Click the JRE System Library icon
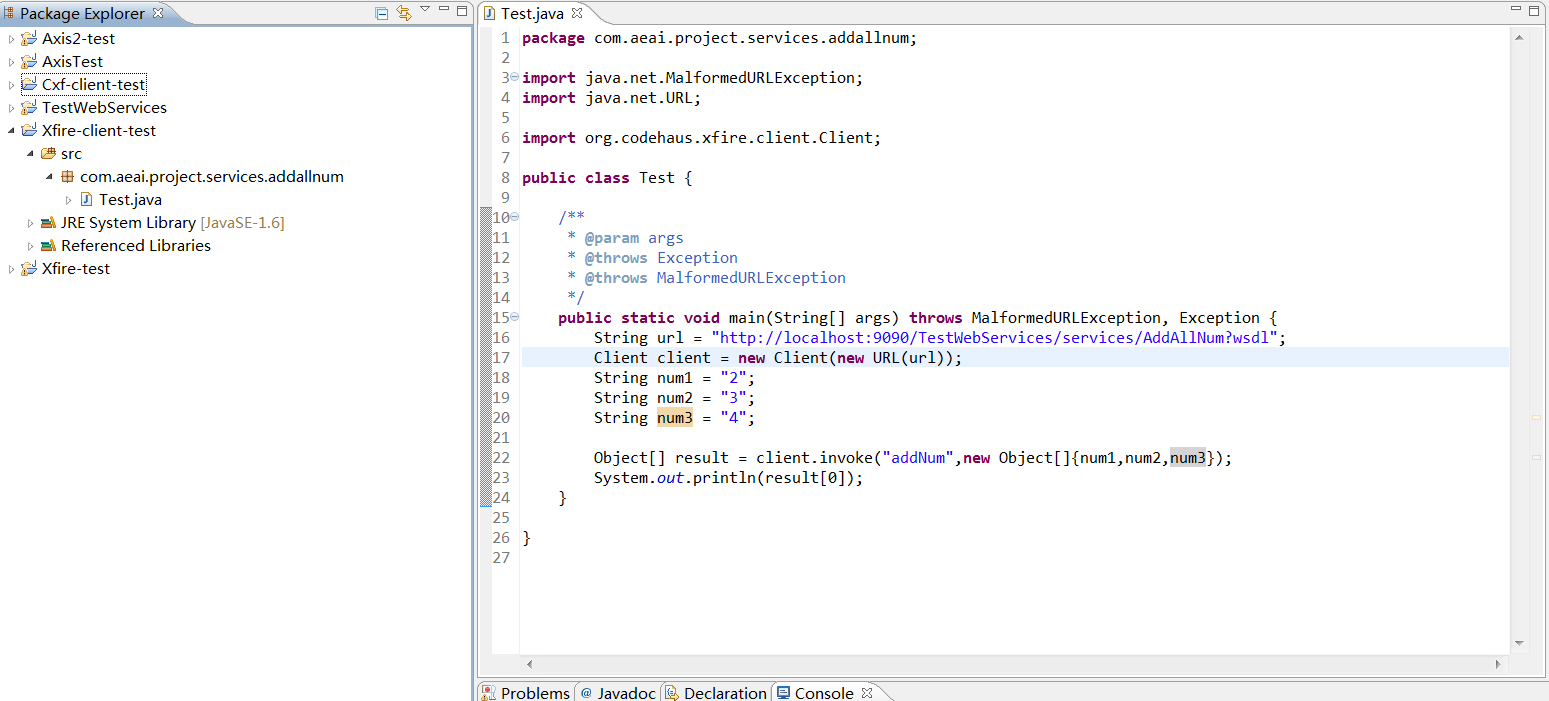 (48, 223)
